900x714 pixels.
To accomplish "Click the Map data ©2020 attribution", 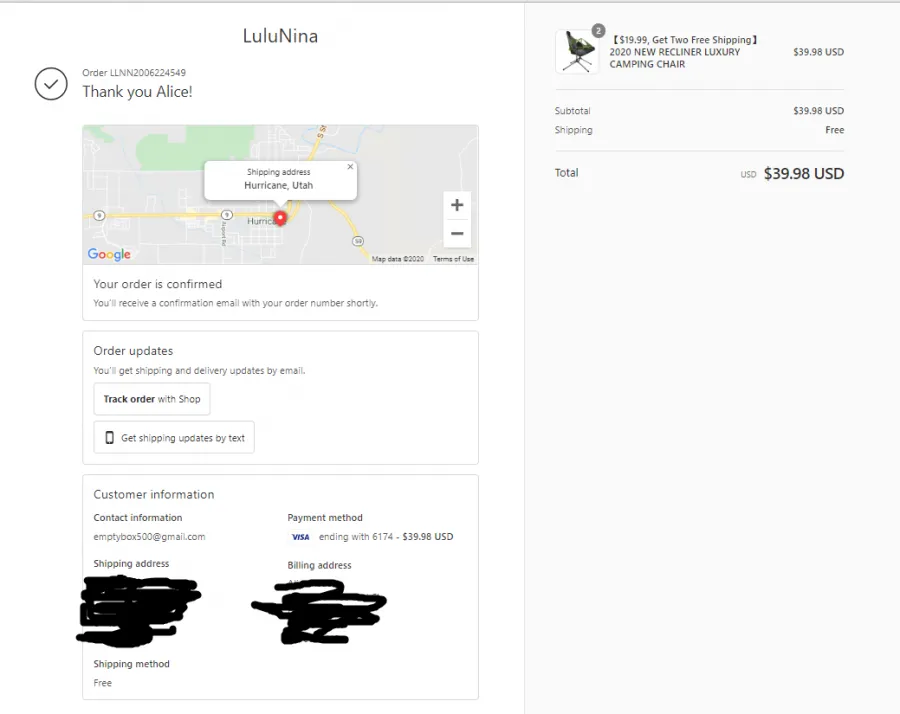I will [398, 259].
